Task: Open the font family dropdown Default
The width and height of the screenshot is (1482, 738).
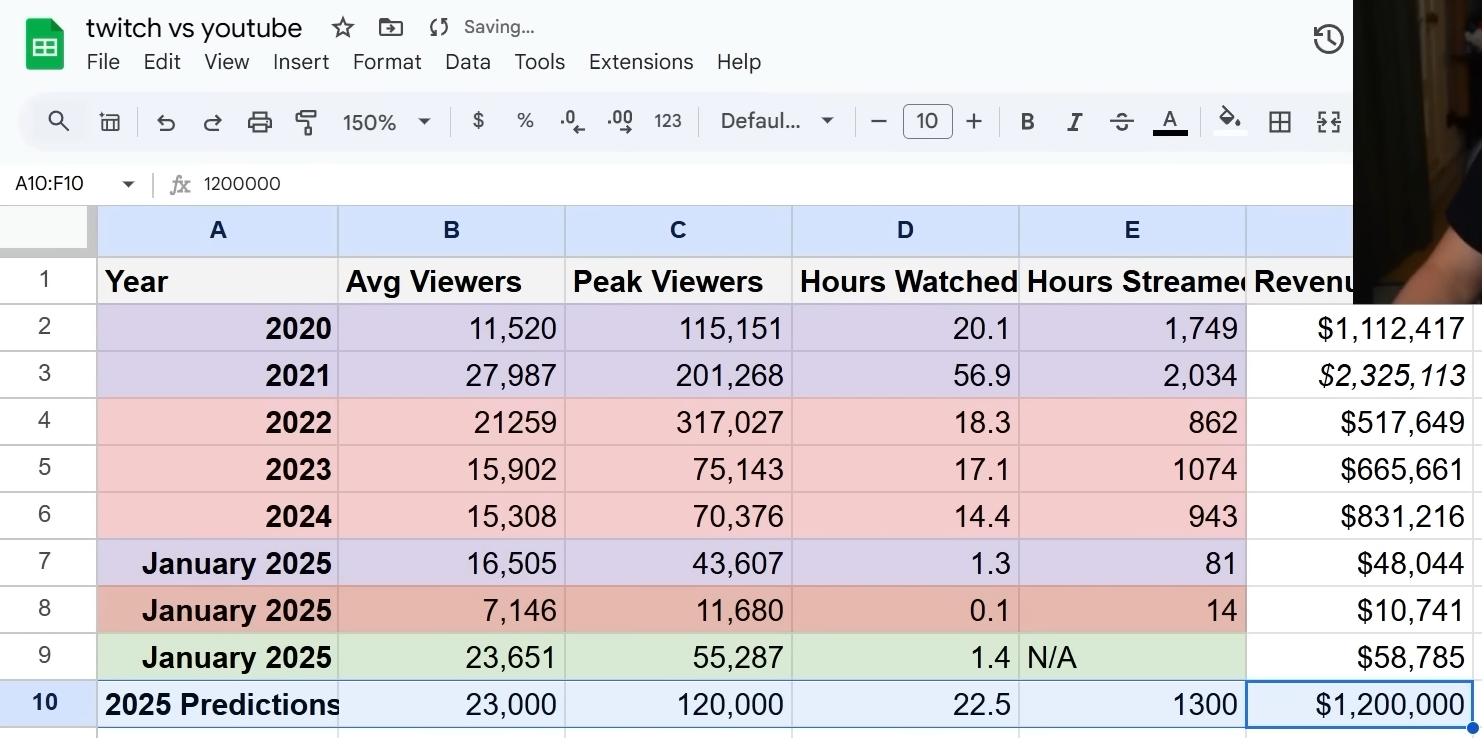Action: [777, 122]
